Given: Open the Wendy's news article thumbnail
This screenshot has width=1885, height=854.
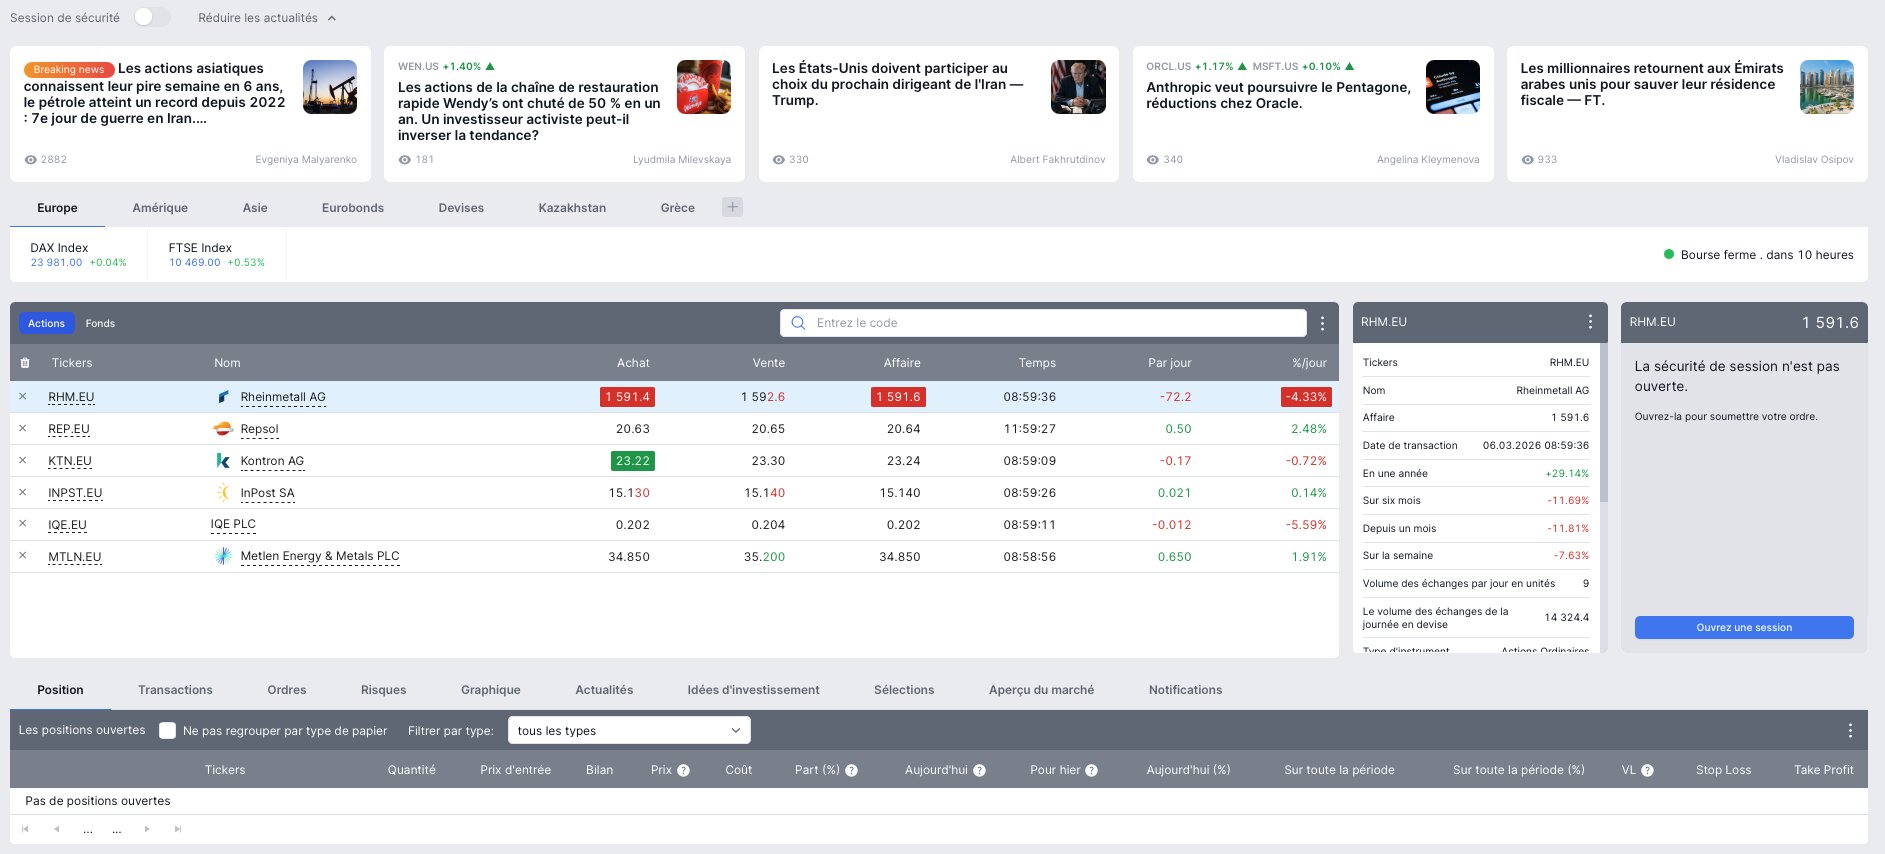Looking at the screenshot, I should [704, 87].
